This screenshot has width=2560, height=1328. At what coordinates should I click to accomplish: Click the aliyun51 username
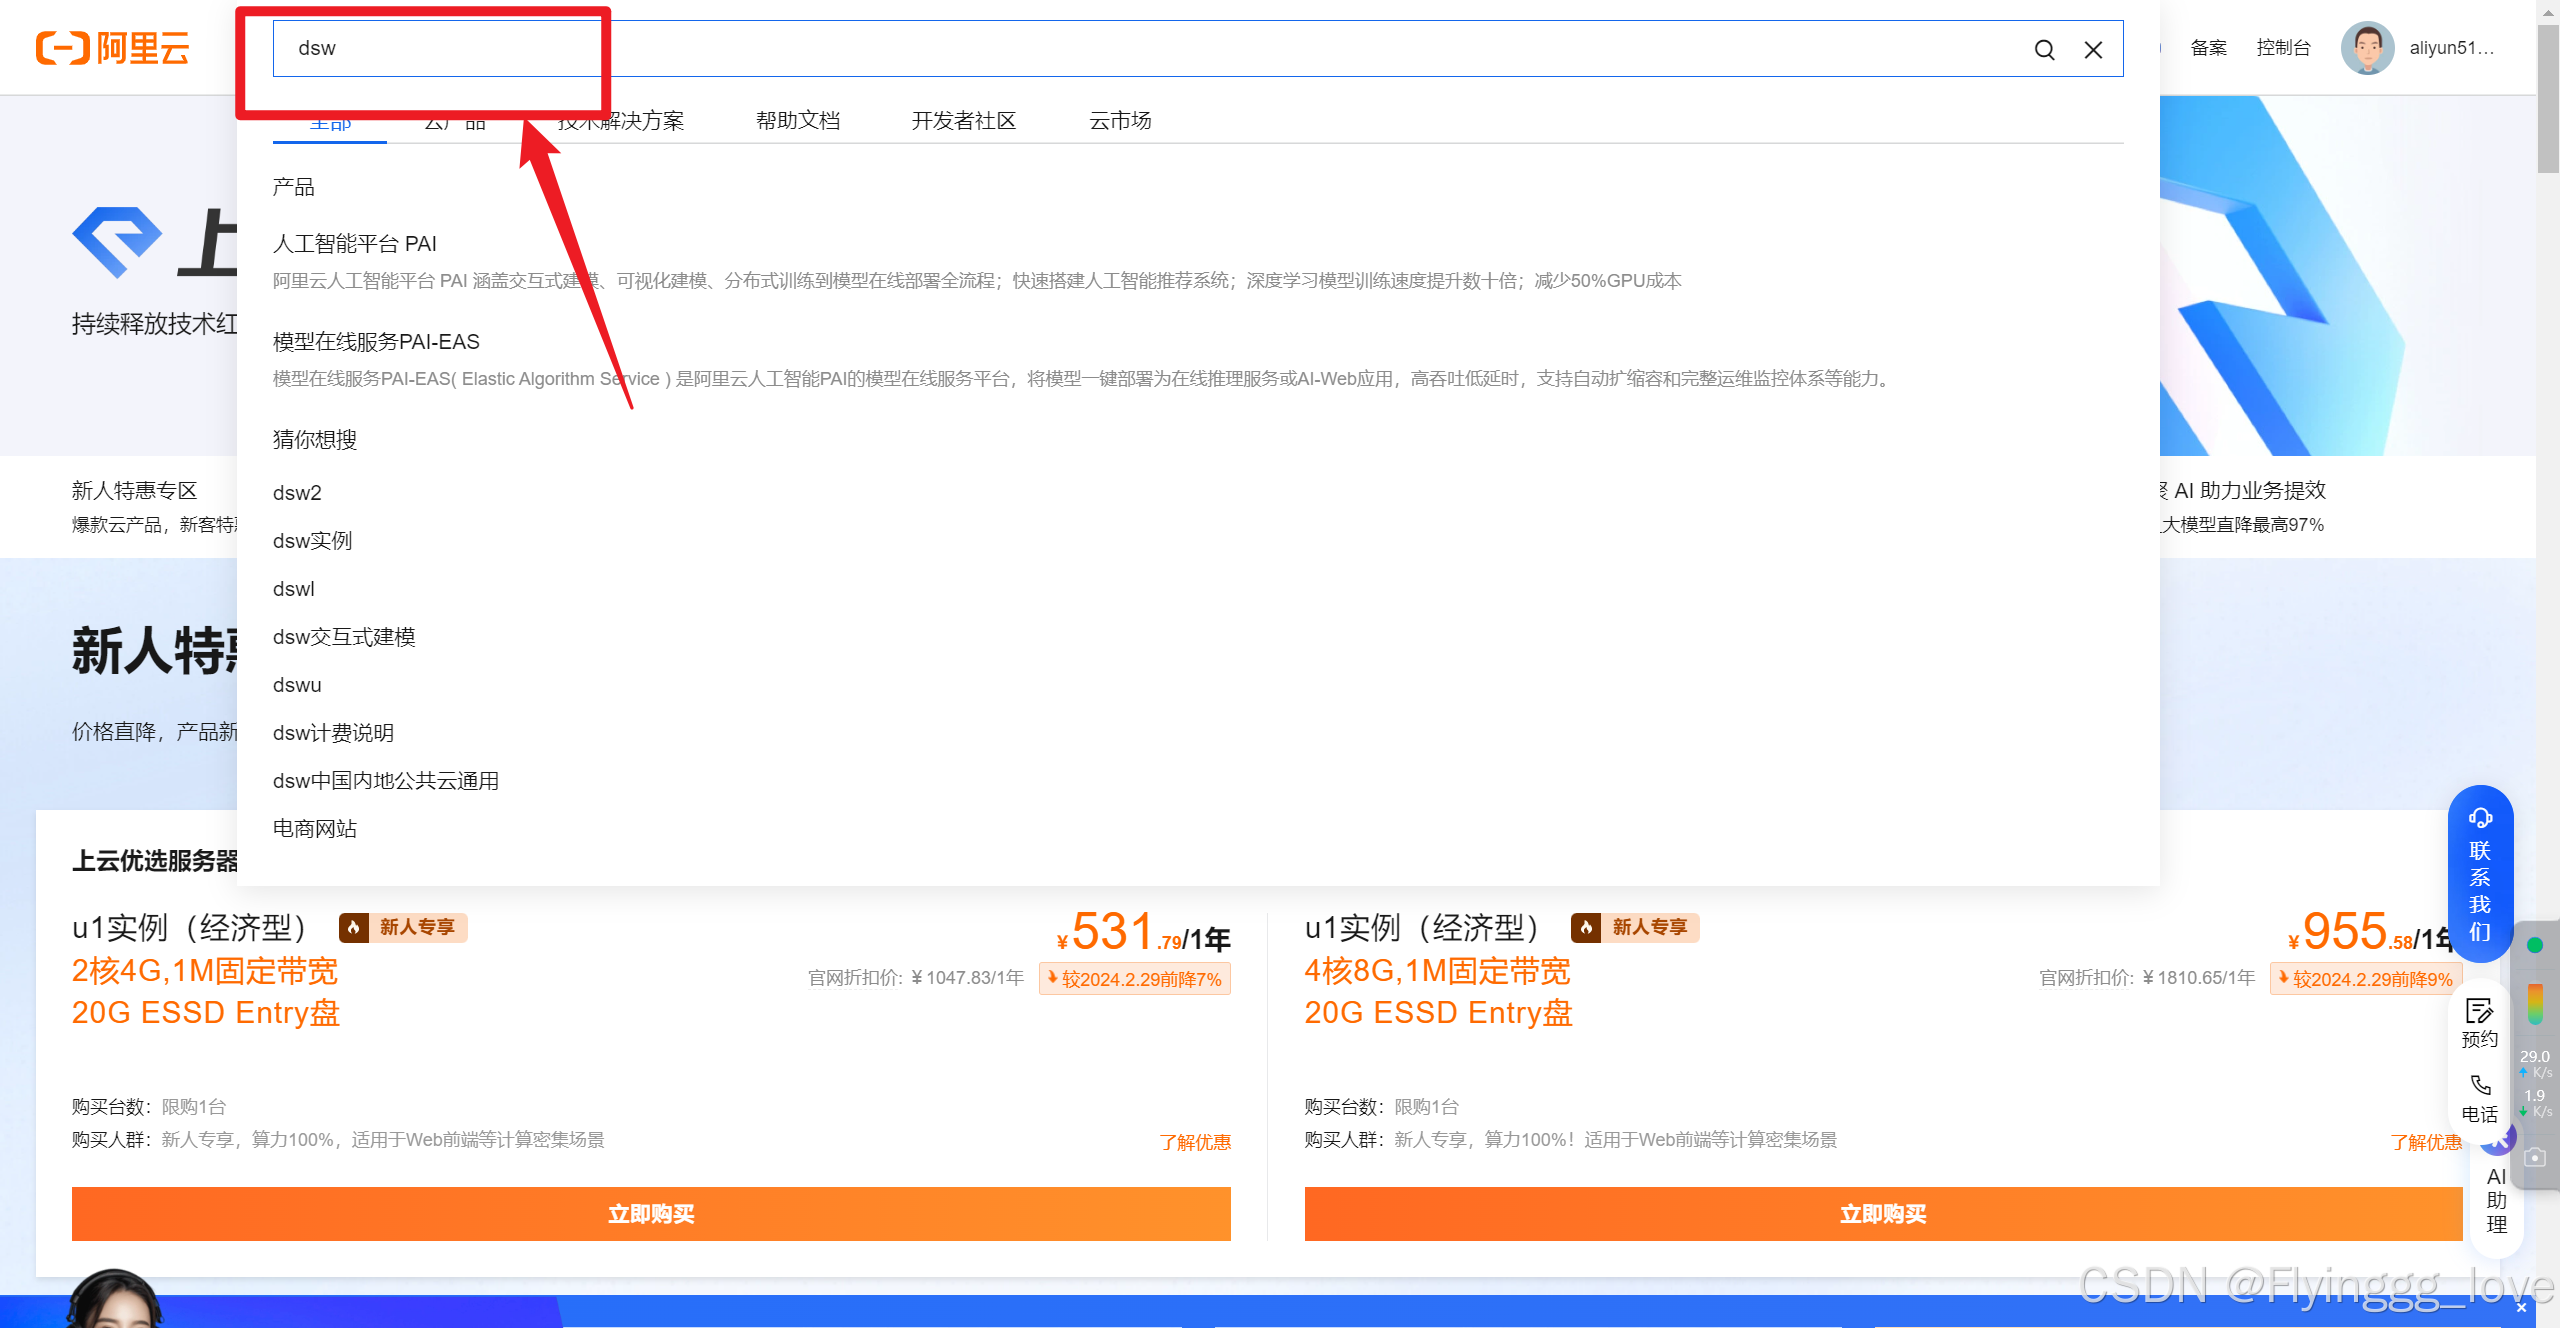coord(2452,48)
